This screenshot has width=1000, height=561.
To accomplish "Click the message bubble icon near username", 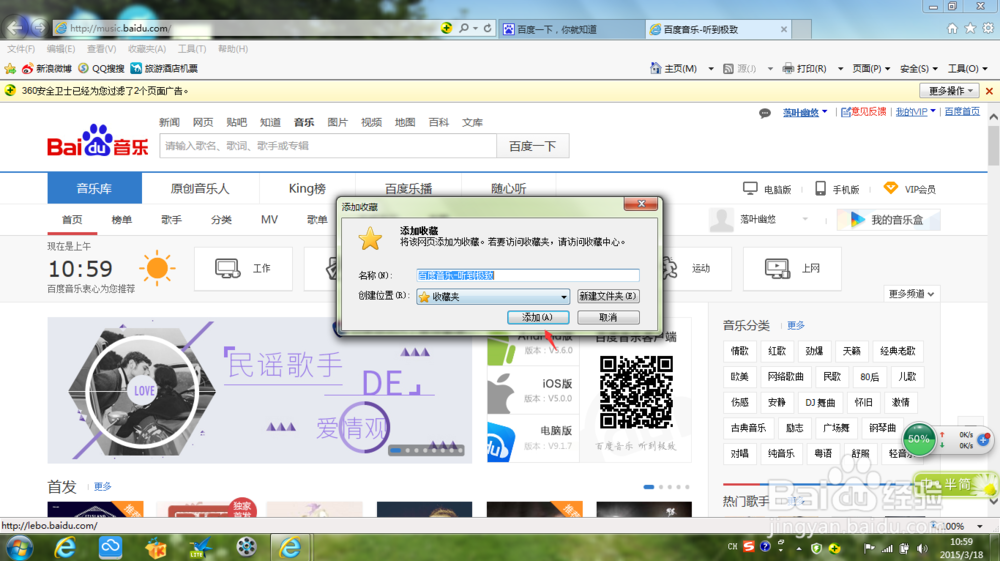I will [765, 113].
